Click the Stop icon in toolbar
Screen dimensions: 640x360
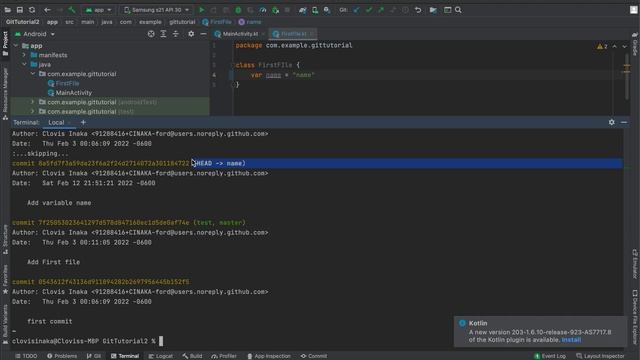click(287, 10)
